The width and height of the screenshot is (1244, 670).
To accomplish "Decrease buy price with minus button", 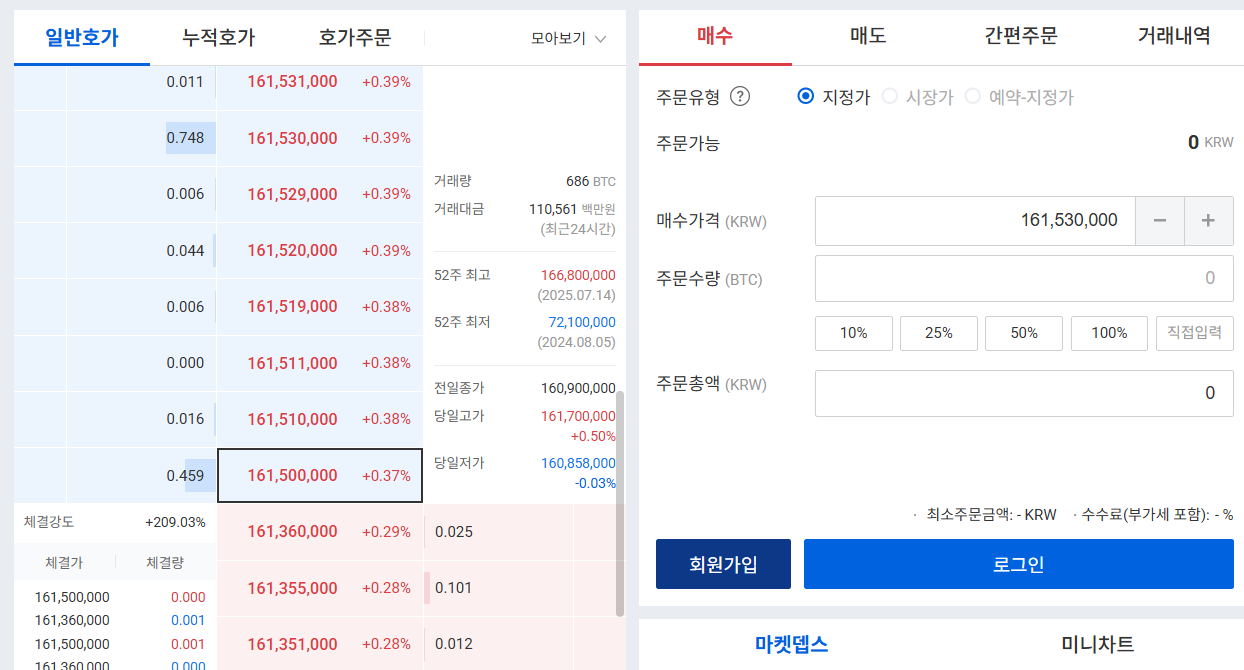I will pyautogui.click(x=1160, y=221).
